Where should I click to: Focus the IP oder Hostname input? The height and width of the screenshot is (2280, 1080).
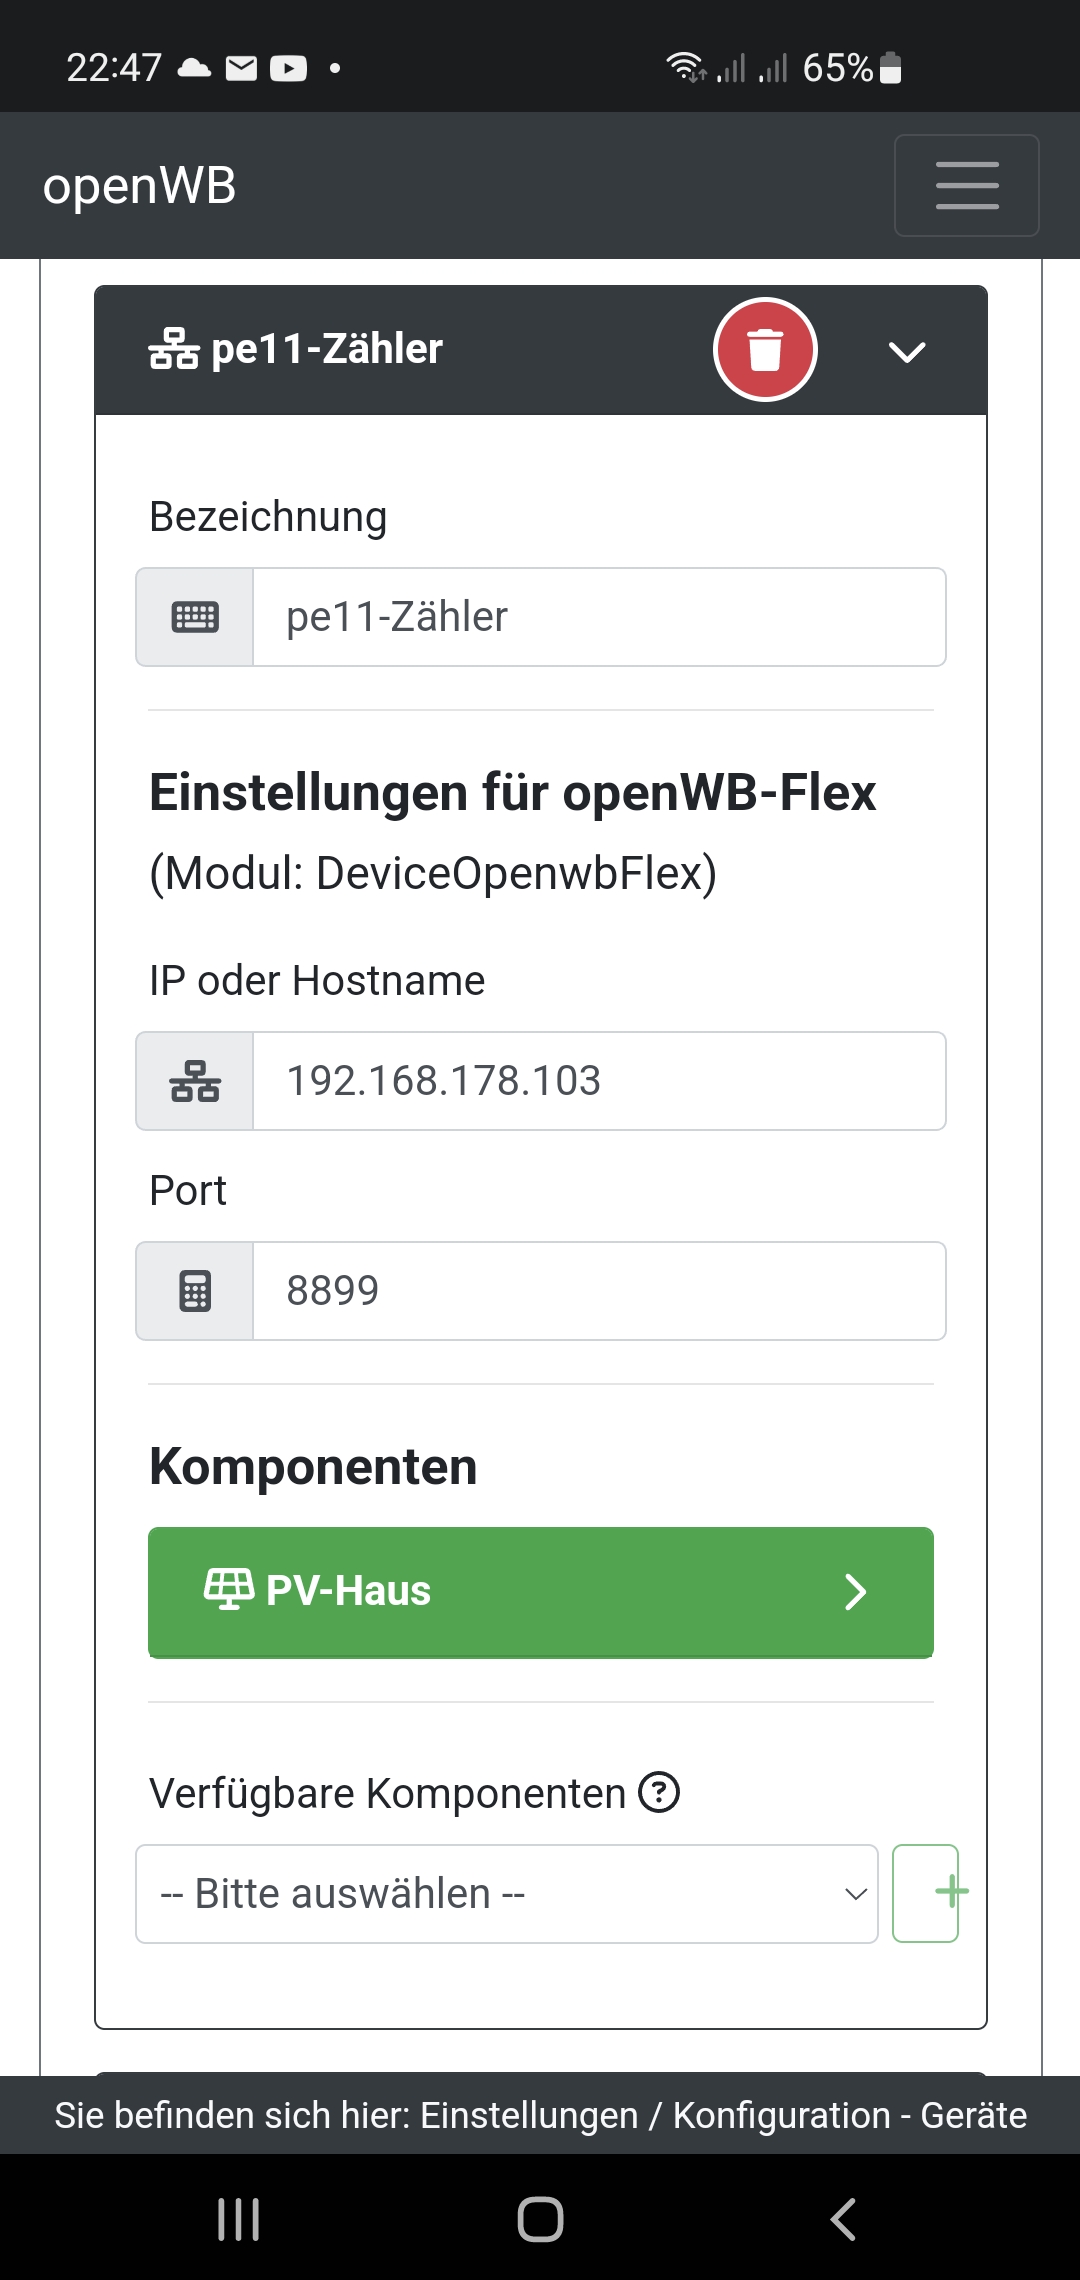(x=598, y=1081)
